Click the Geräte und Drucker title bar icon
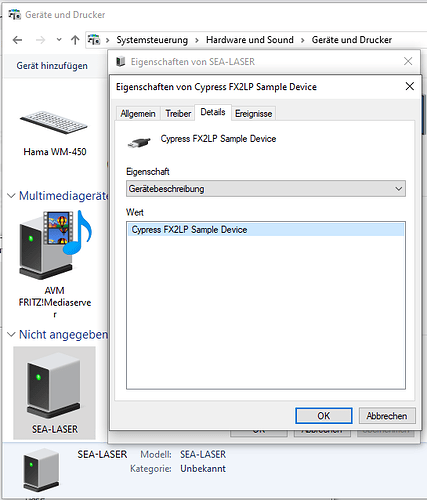427x500 pixels. tap(14, 15)
